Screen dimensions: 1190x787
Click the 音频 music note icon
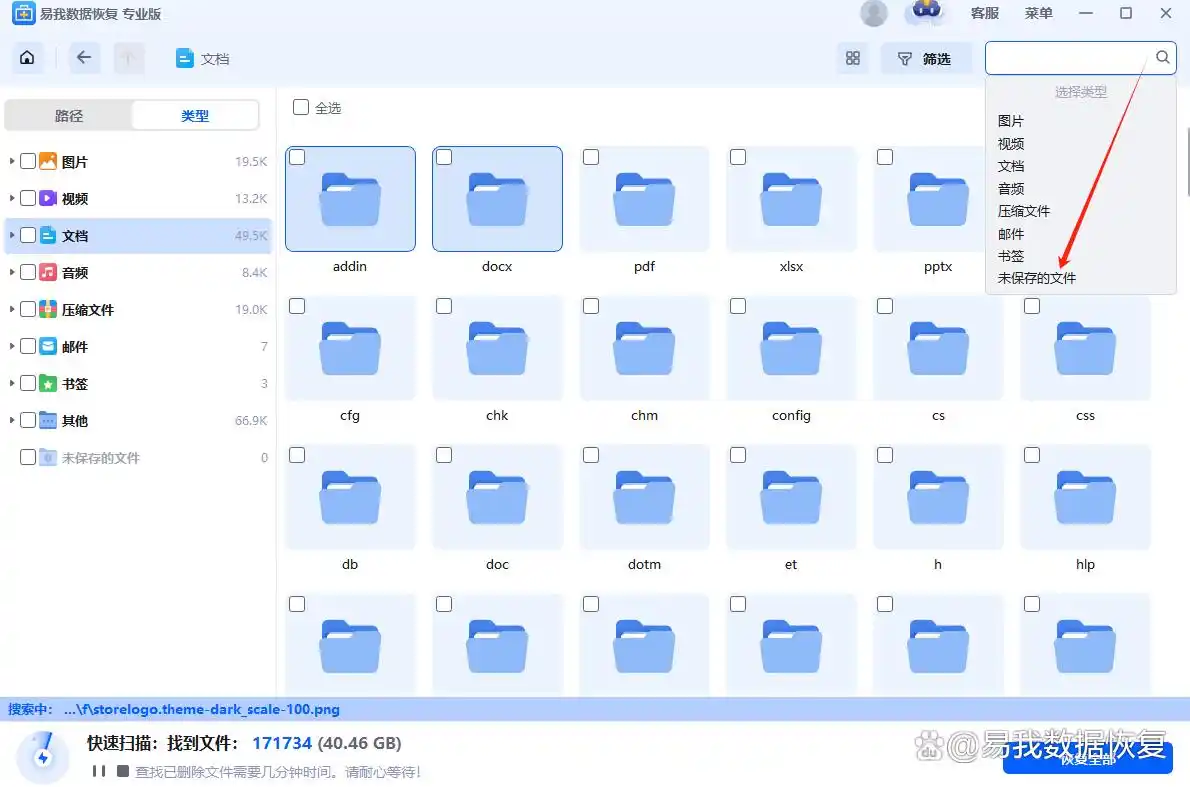coord(46,272)
